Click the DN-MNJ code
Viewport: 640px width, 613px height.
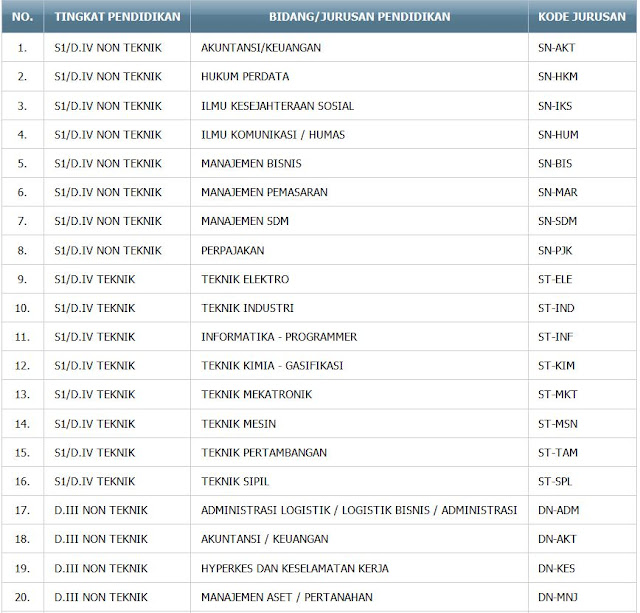(x=558, y=597)
